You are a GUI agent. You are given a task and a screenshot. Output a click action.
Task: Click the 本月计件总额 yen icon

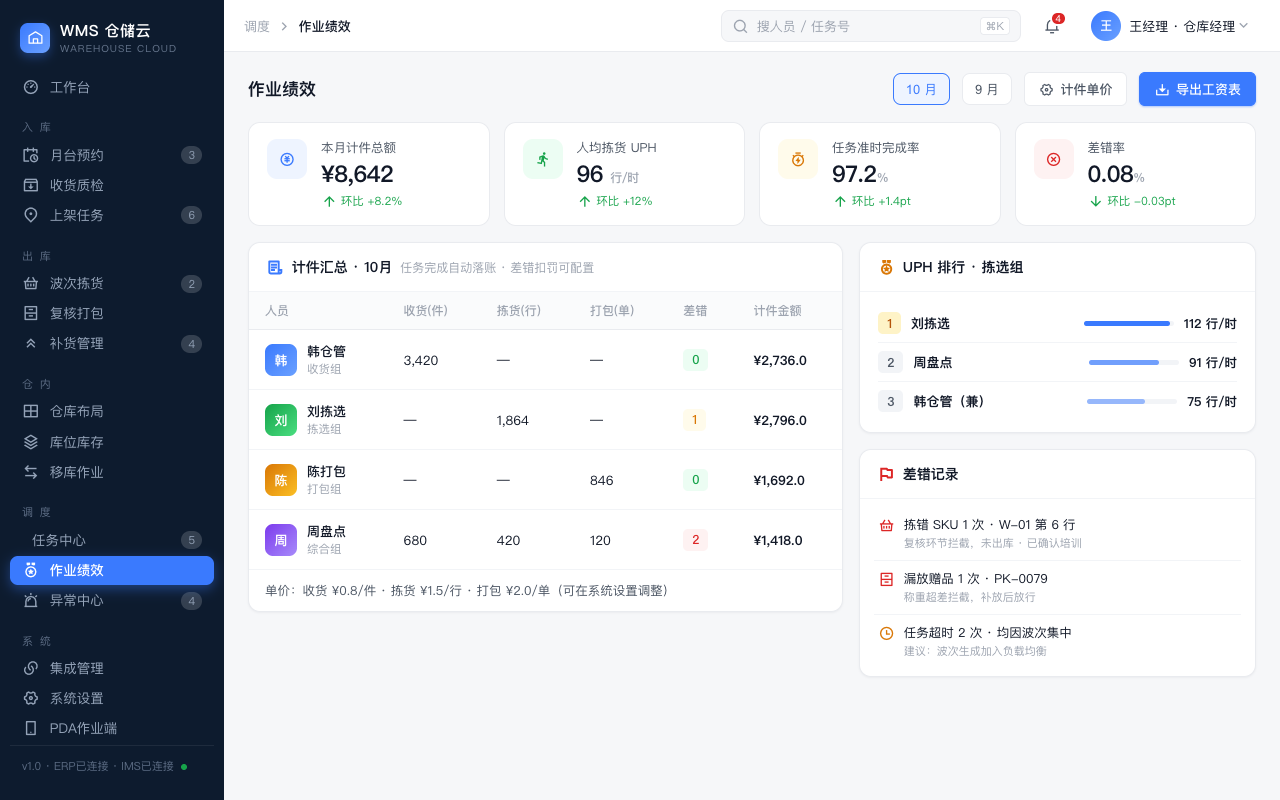pyautogui.click(x=287, y=159)
